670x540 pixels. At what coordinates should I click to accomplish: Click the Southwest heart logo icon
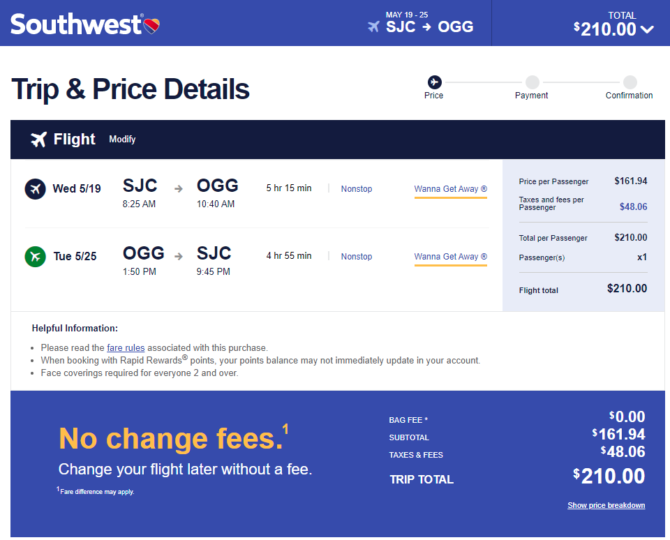[x=152, y=26]
